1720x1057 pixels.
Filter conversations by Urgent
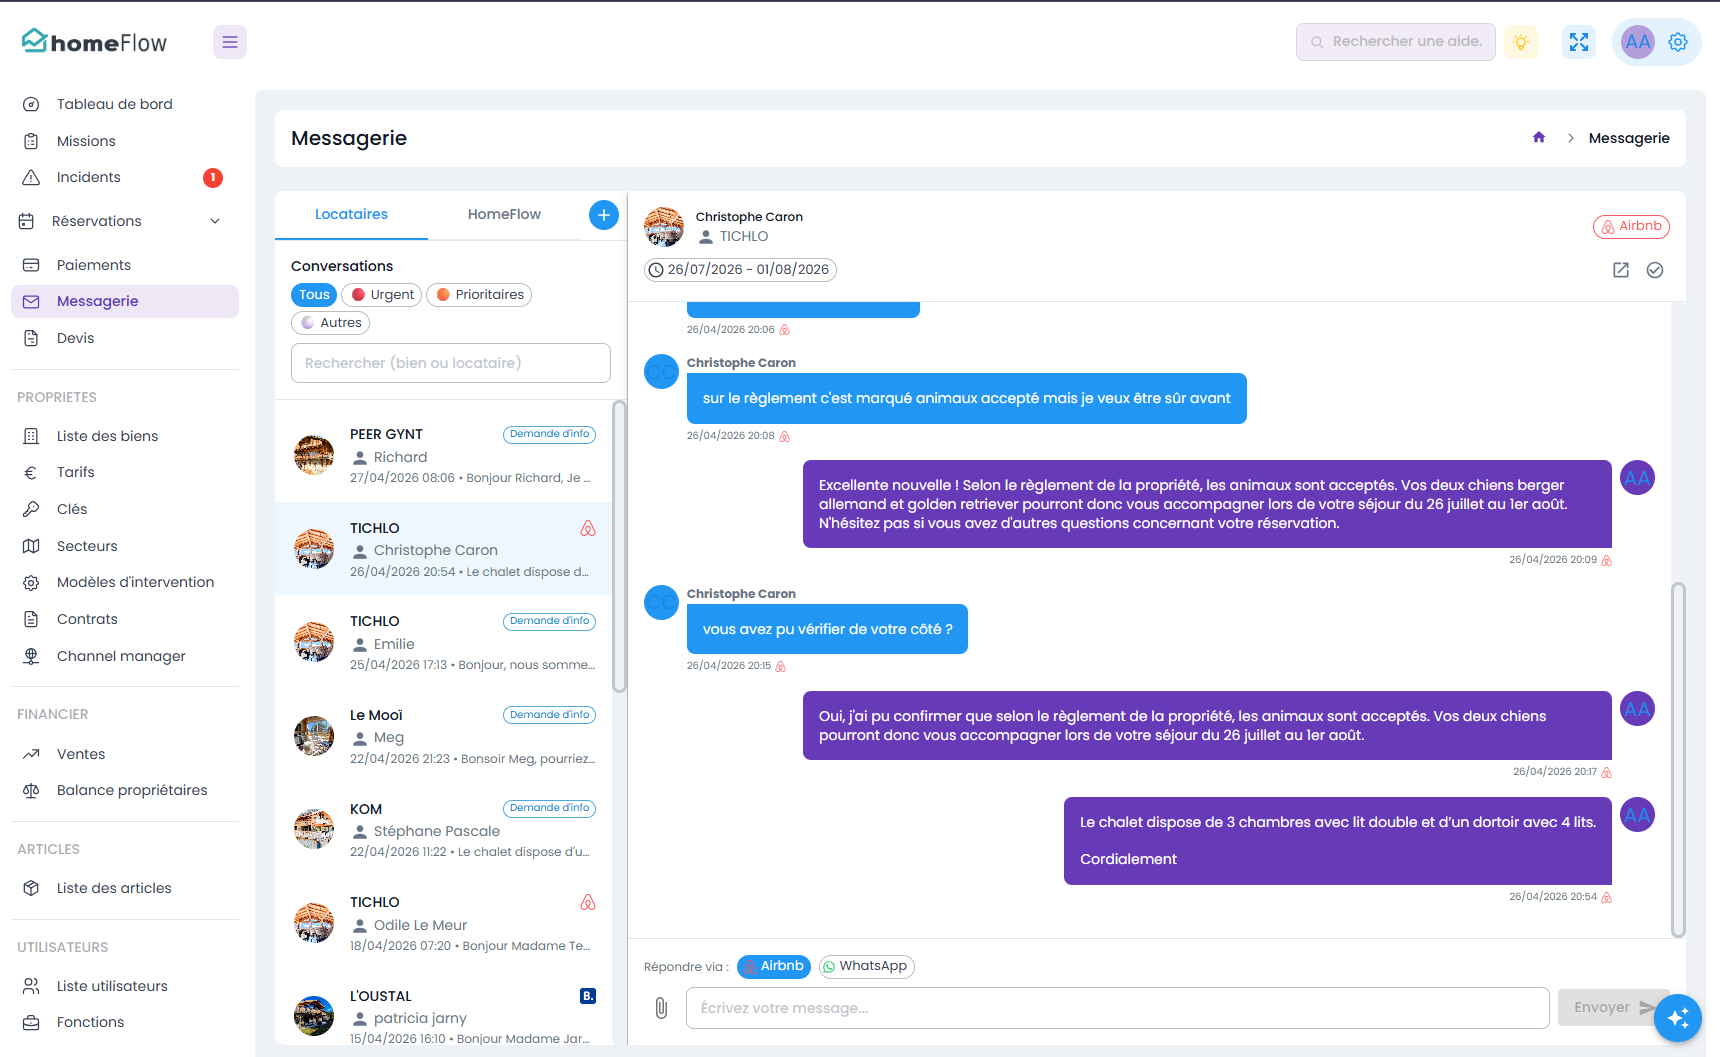coord(382,295)
